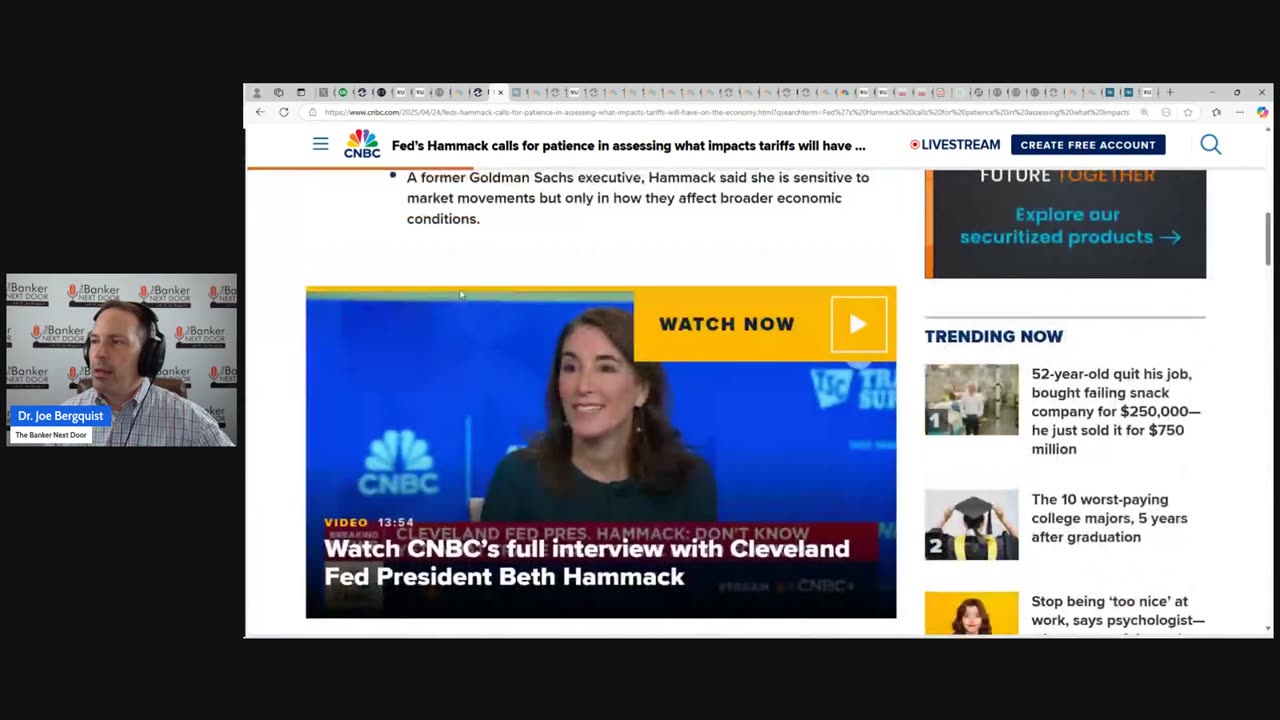Screen dimensions: 1280x720
Task: Click trending thumbnail number 2 graduate
Action: 971,525
